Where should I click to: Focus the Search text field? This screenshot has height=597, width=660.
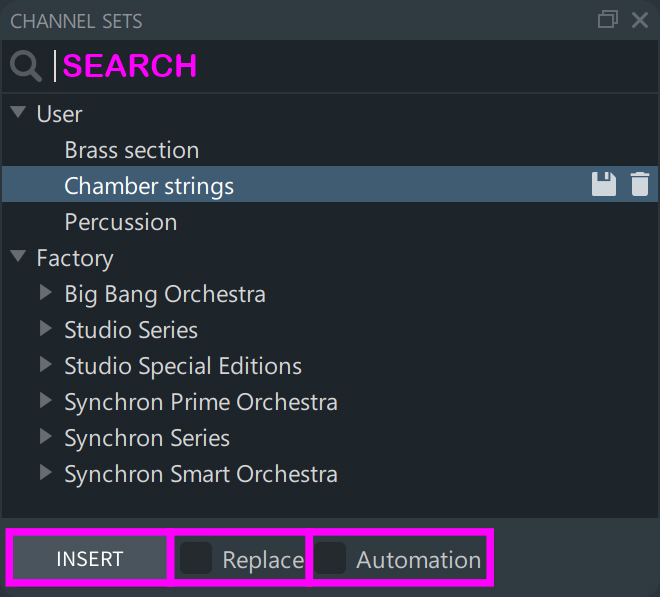pos(356,66)
